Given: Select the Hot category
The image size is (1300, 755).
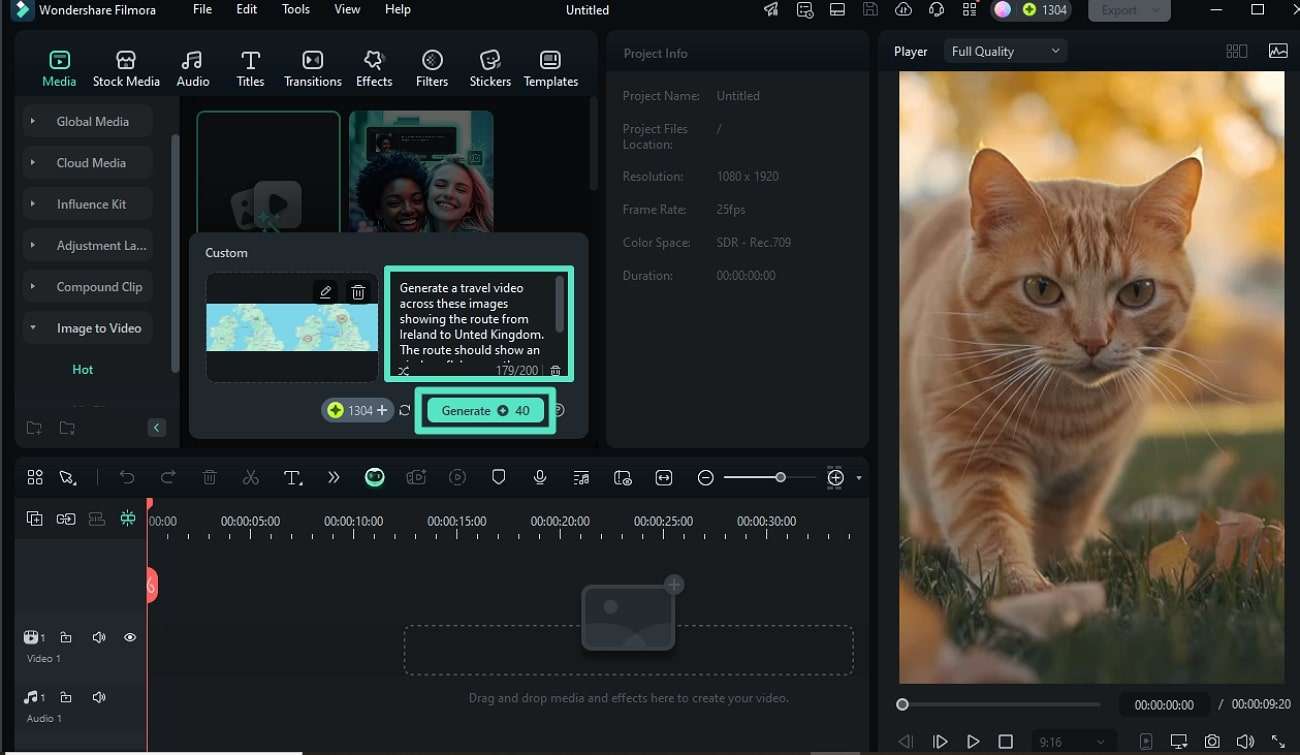Looking at the screenshot, I should click(82, 369).
